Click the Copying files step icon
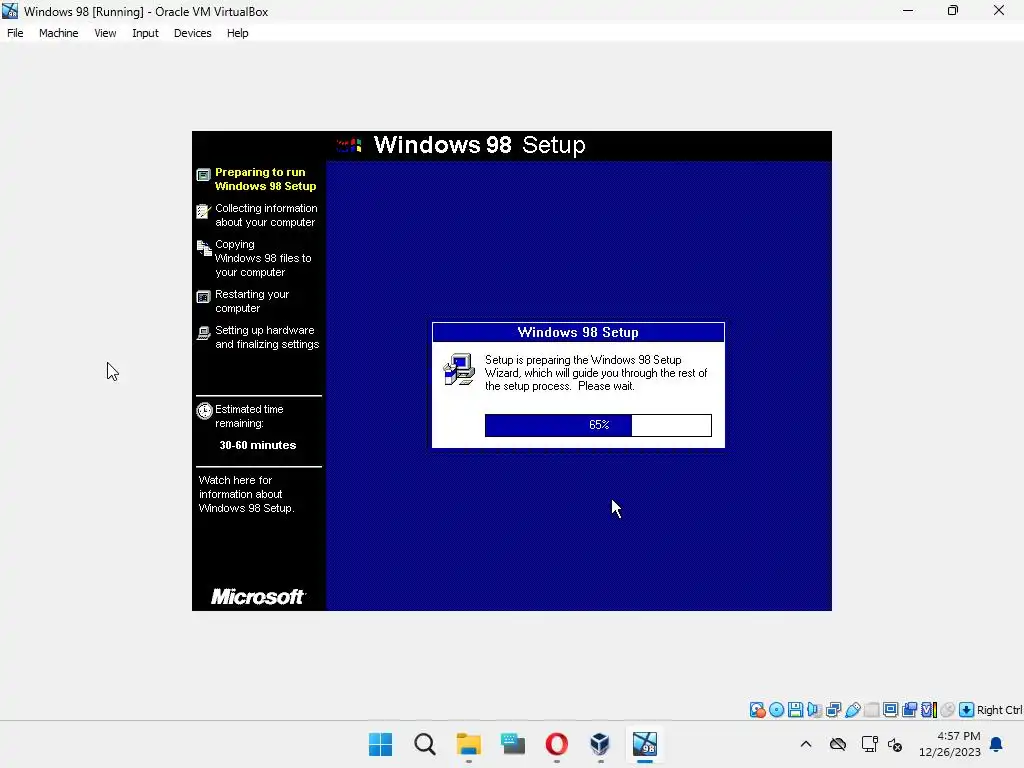This screenshot has height=768, width=1024. tap(204, 248)
